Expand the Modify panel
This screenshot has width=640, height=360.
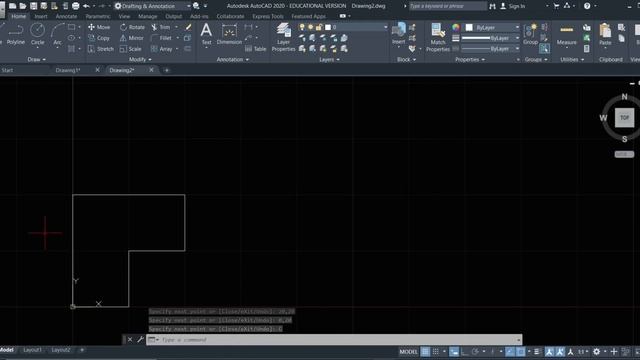(140, 60)
